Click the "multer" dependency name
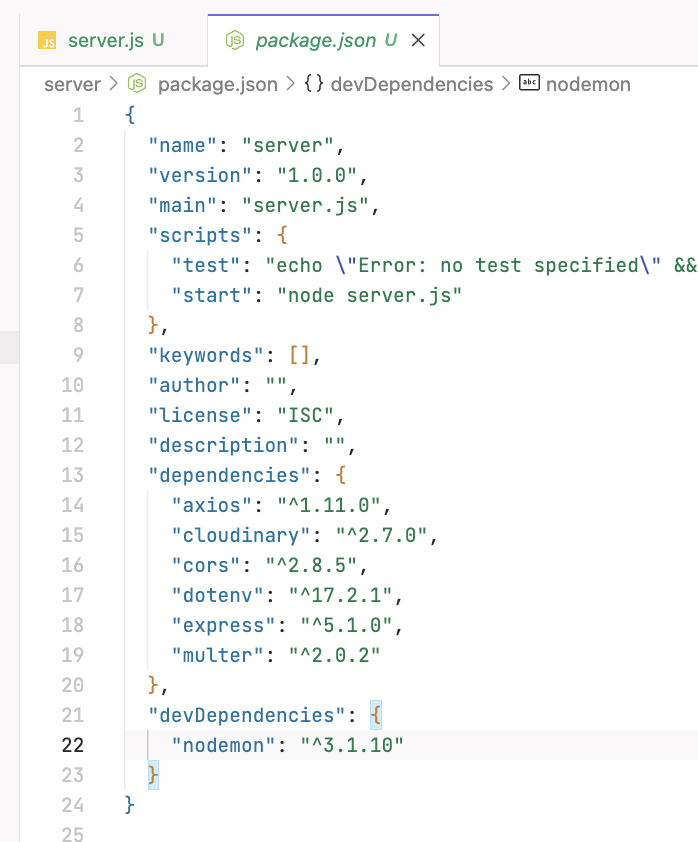Image resolution: width=698 pixels, height=842 pixels. click(x=217, y=655)
